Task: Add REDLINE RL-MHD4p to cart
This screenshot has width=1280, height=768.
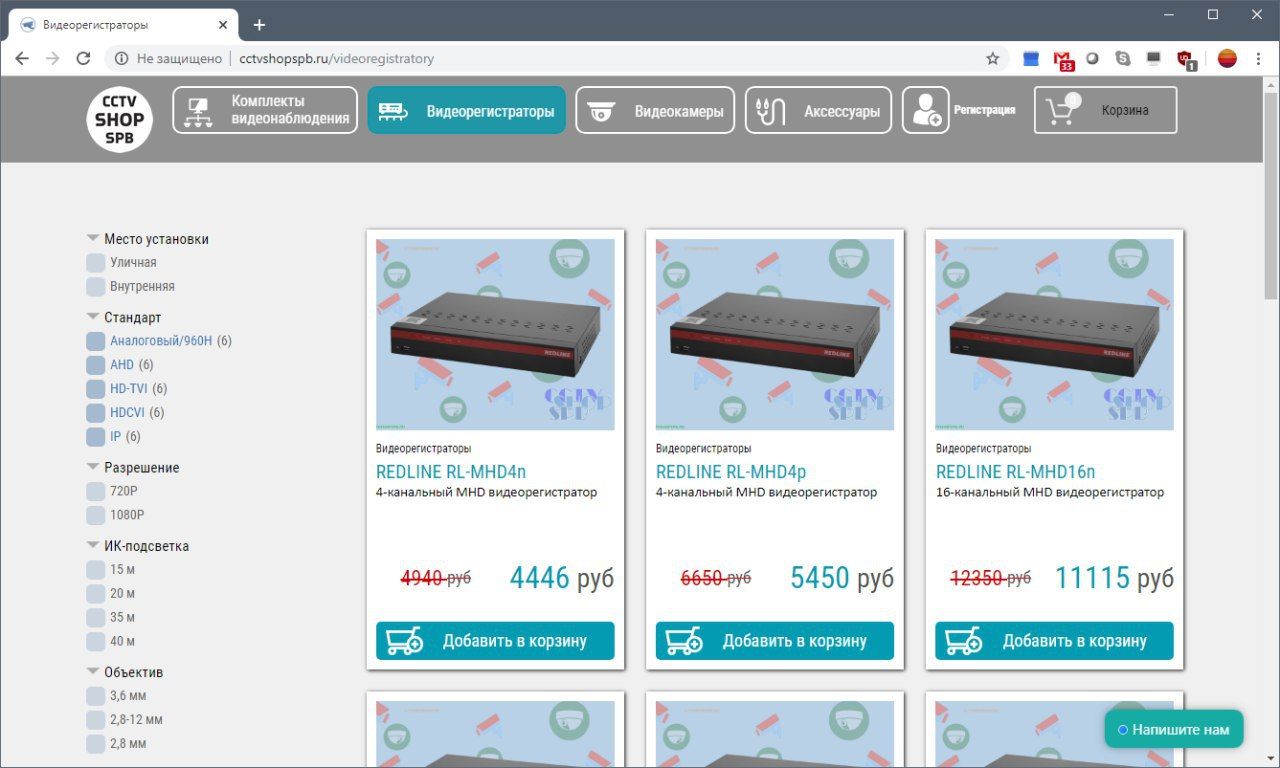Action: click(775, 641)
